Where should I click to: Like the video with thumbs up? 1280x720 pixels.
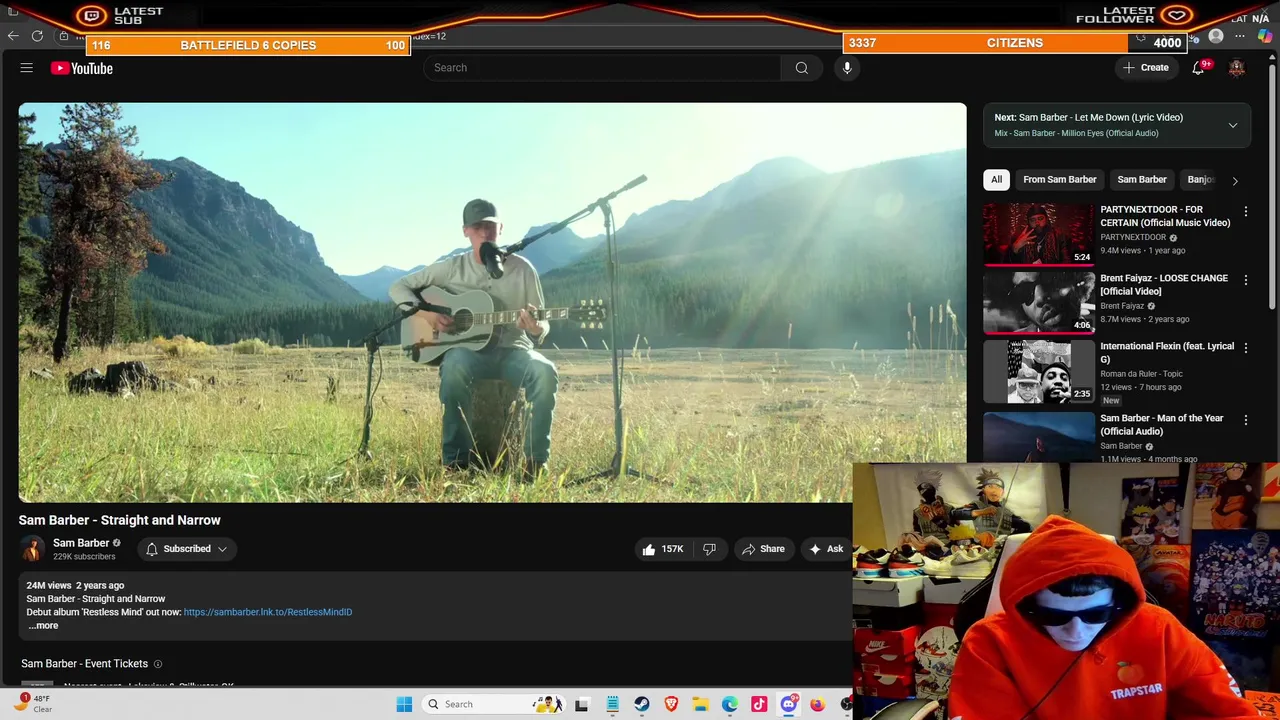point(662,549)
